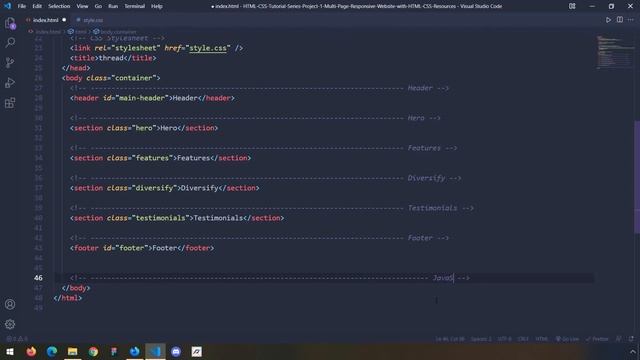Open the View menu

pyautogui.click(x=82, y=6)
